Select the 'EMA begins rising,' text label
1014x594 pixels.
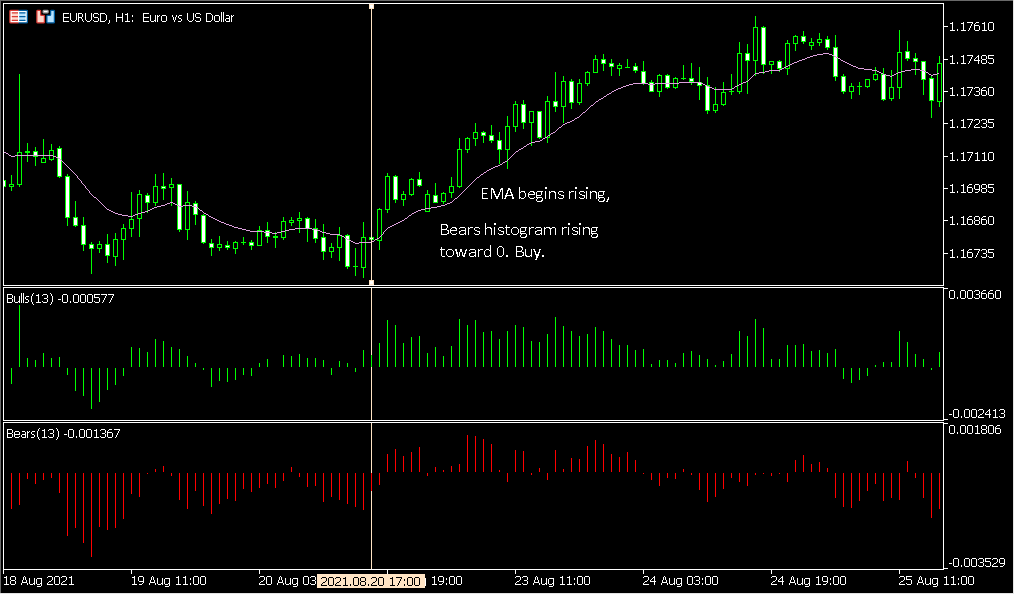click(545, 194)
